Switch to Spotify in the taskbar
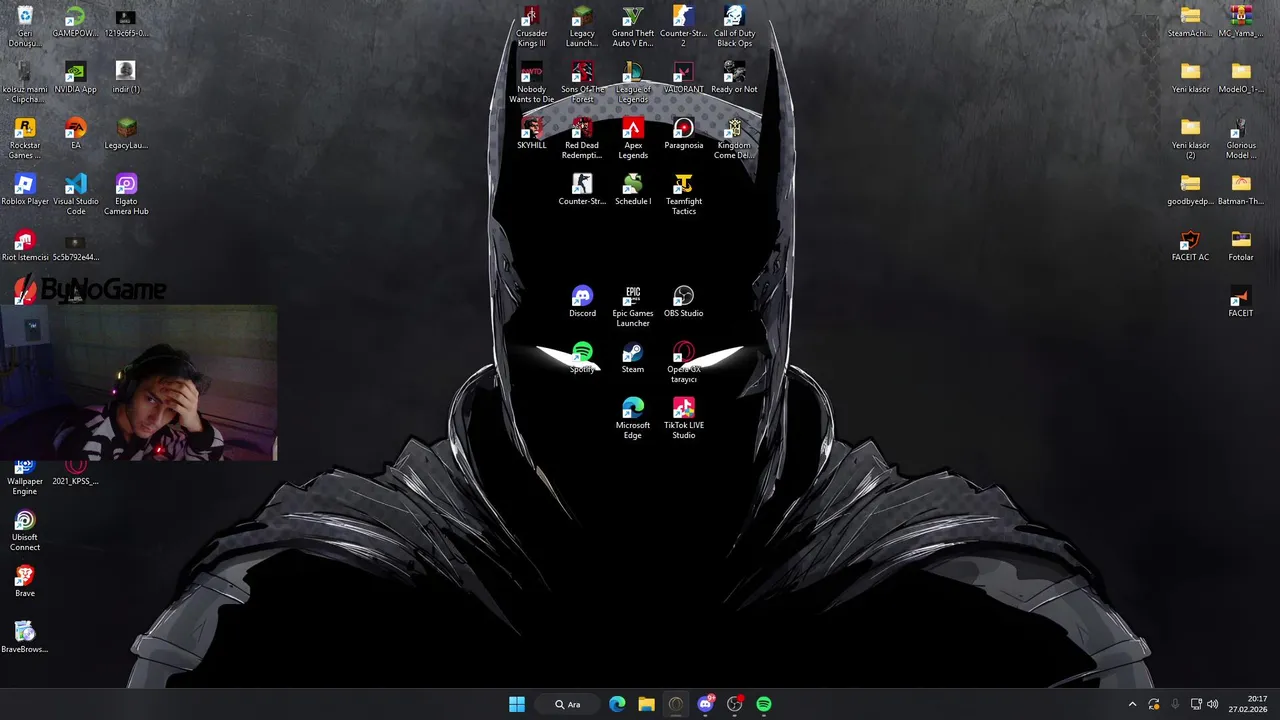This screenshot has width=1280, height=720. 764,704
